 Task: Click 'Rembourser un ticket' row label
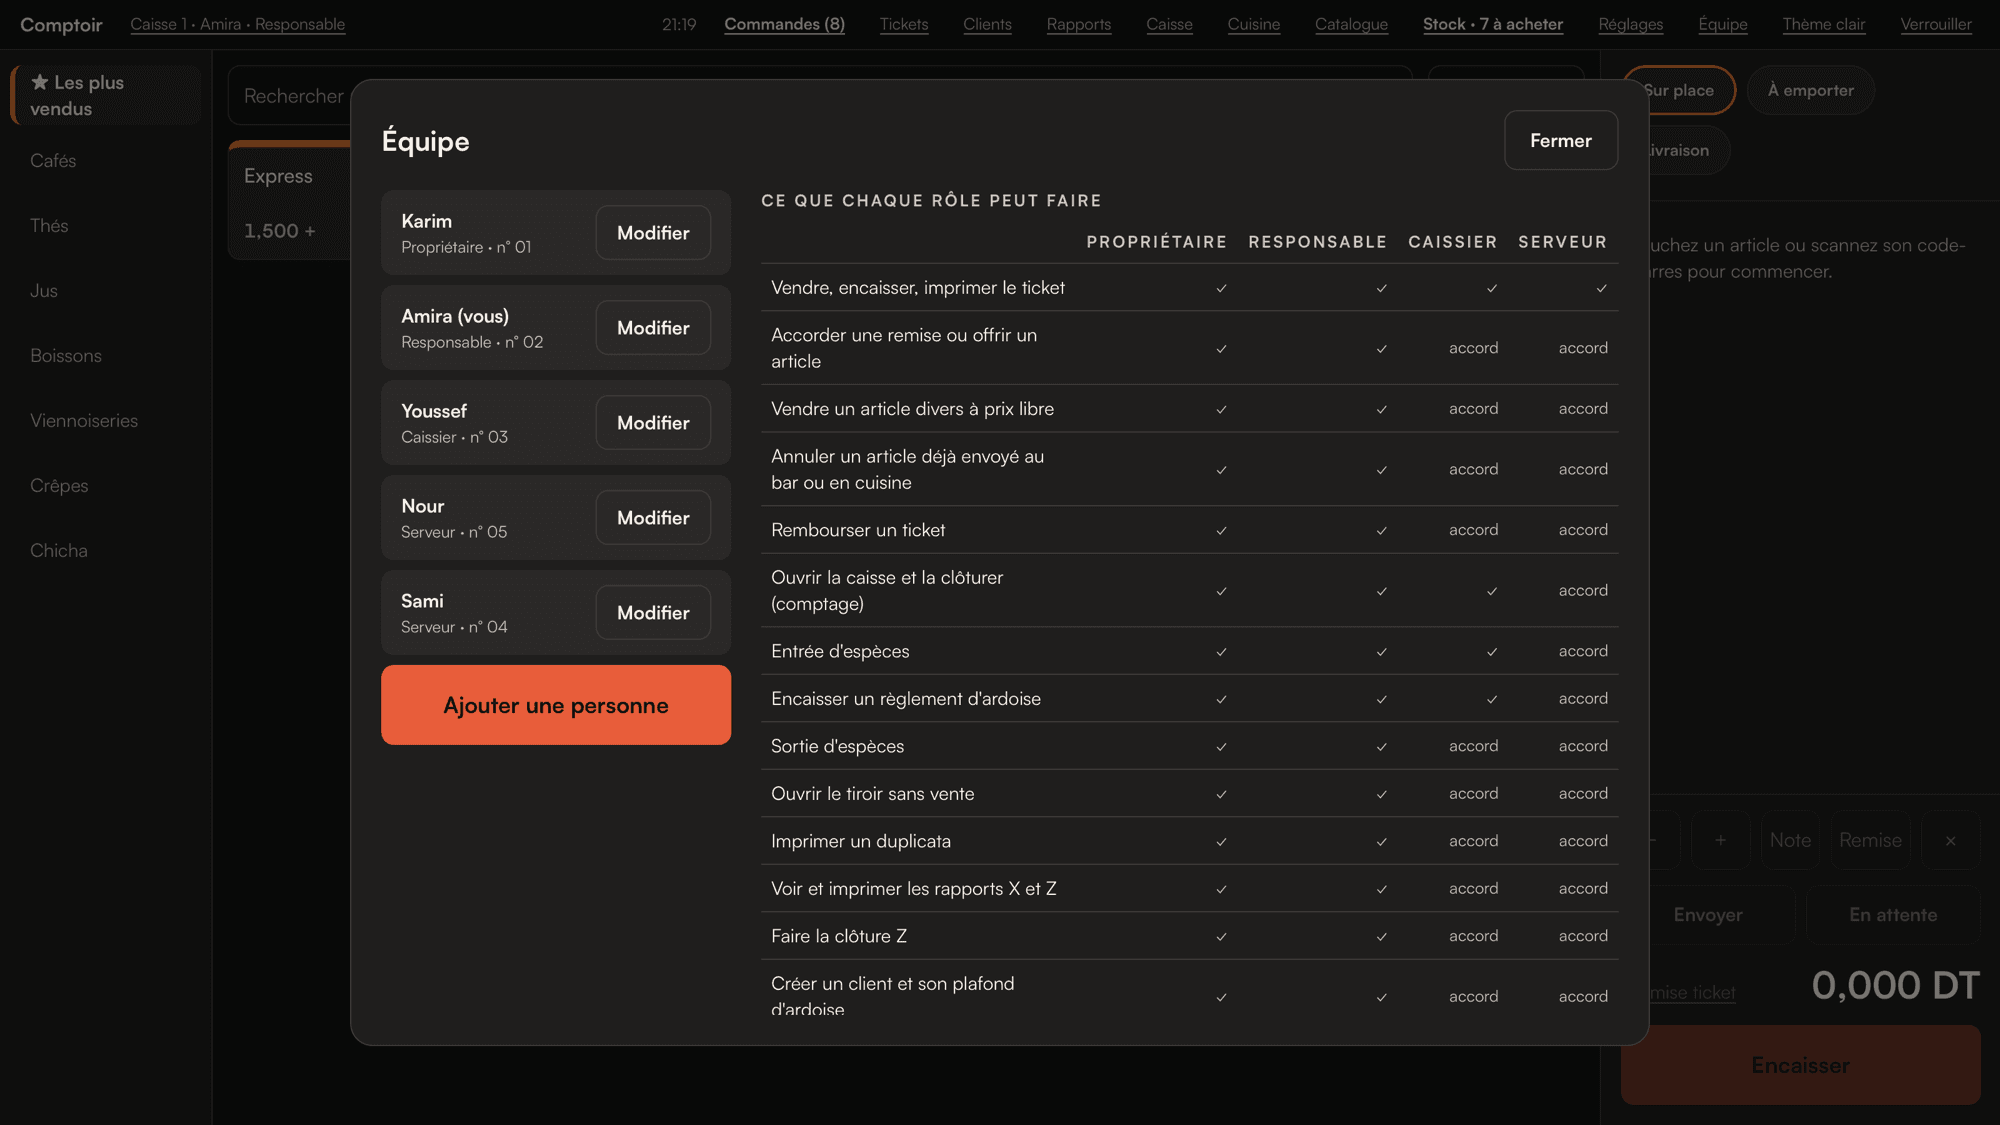click(x=858, y=530)
